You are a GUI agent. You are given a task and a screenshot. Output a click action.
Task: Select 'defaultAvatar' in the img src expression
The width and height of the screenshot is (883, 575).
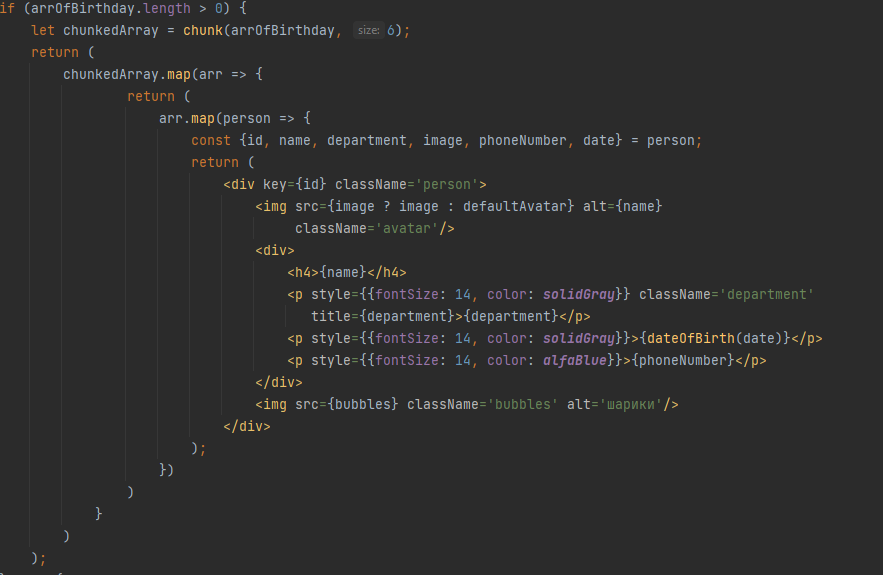(x=515, y=206)
